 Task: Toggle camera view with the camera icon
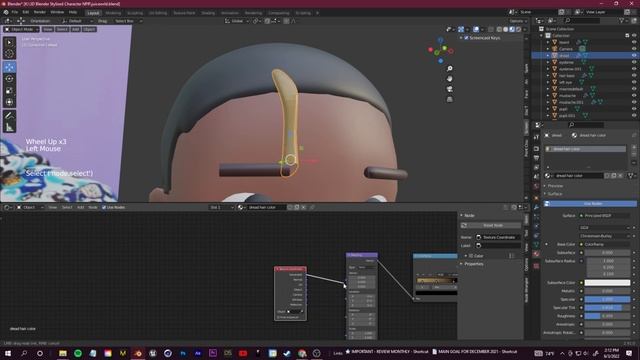click(449, 89)
